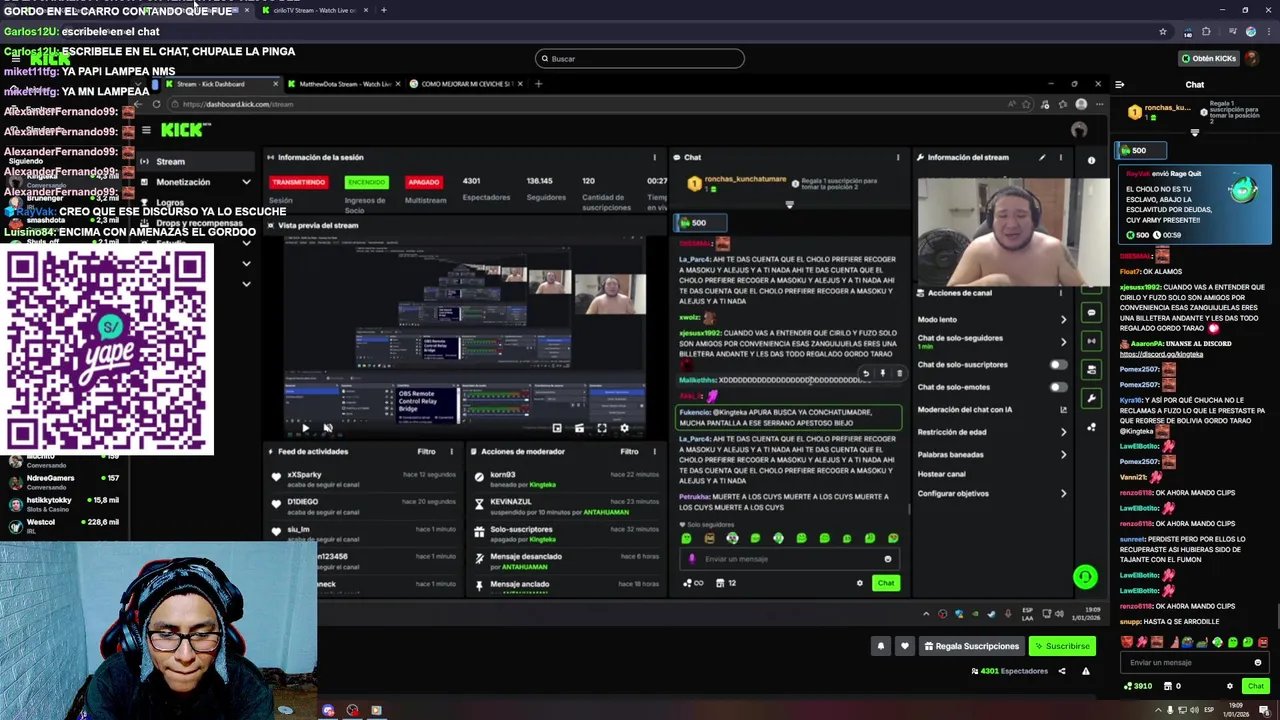The image size is (1280, 720).
Task: Click reply icon on hovered chat message
Action: 866,373
